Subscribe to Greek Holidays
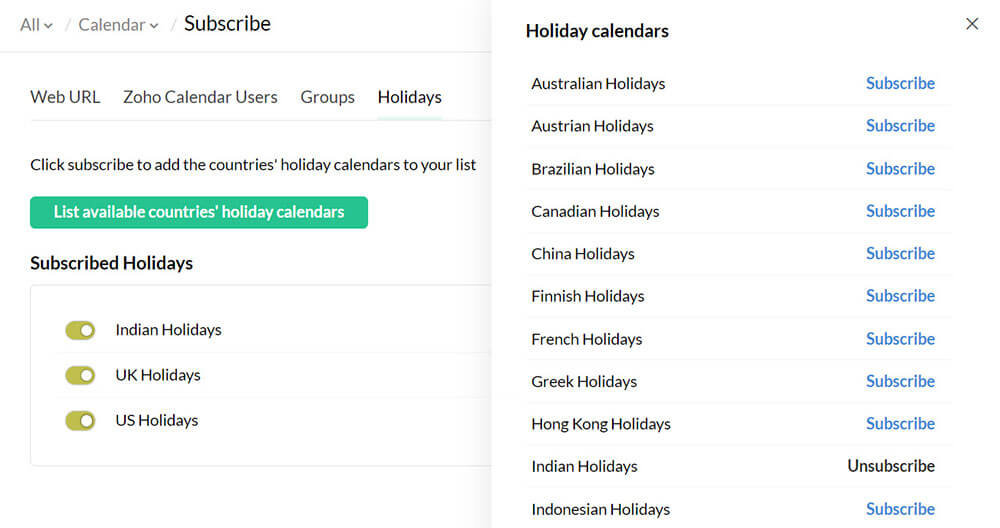This screenshot has width=1000, height=528. pyautogui.click(x=900, y=381)
